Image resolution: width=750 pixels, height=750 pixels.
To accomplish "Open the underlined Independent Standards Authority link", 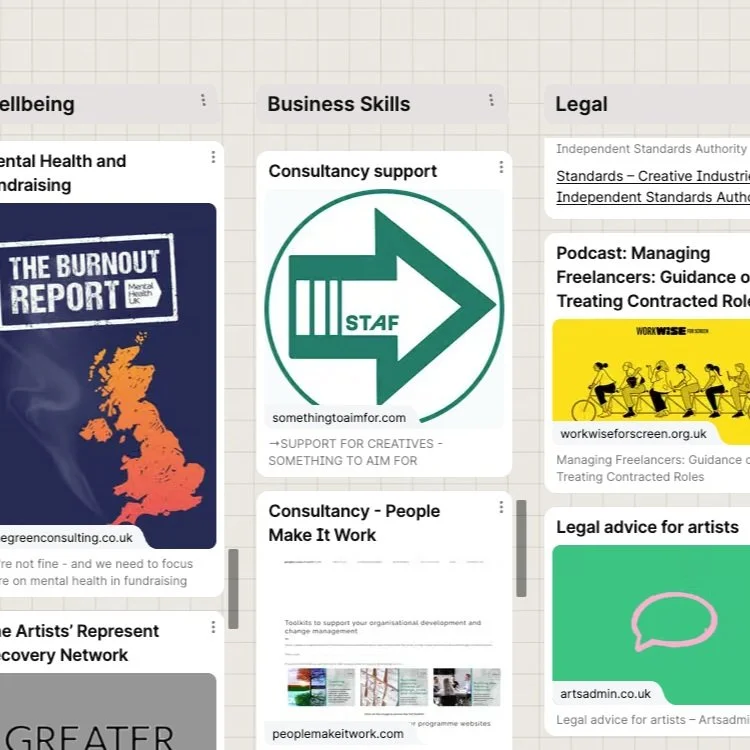I will [653, 197].
